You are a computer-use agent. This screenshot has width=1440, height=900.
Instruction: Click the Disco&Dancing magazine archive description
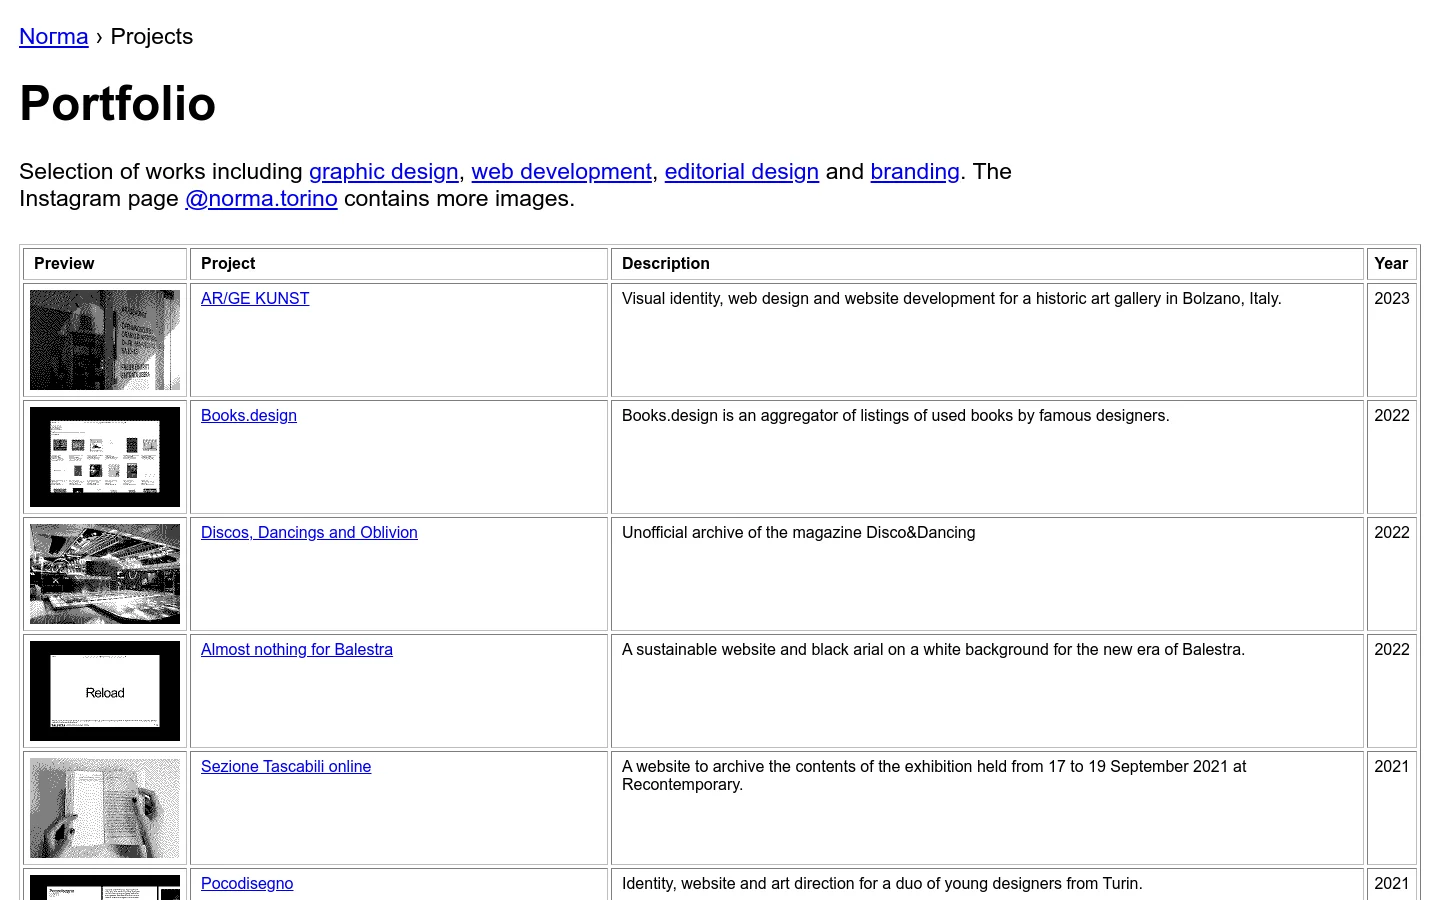799,533
